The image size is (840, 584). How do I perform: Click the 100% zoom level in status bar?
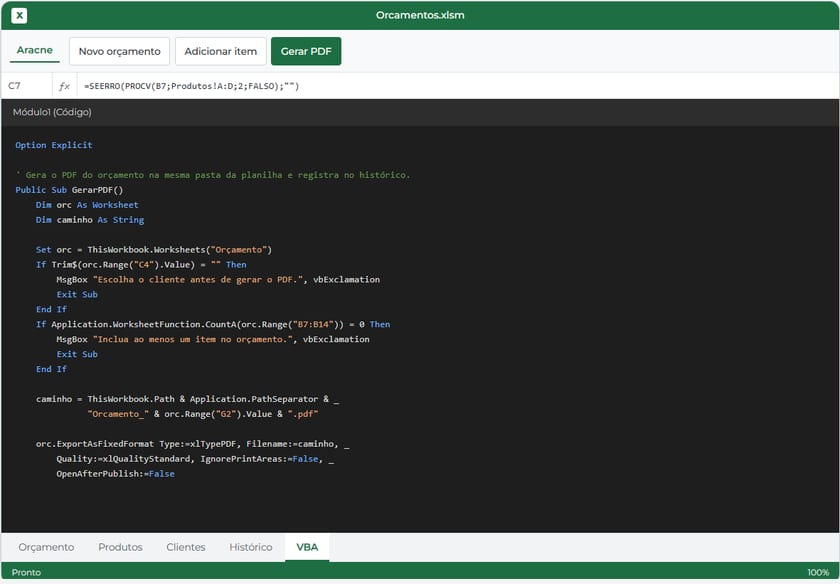(818, 572)
